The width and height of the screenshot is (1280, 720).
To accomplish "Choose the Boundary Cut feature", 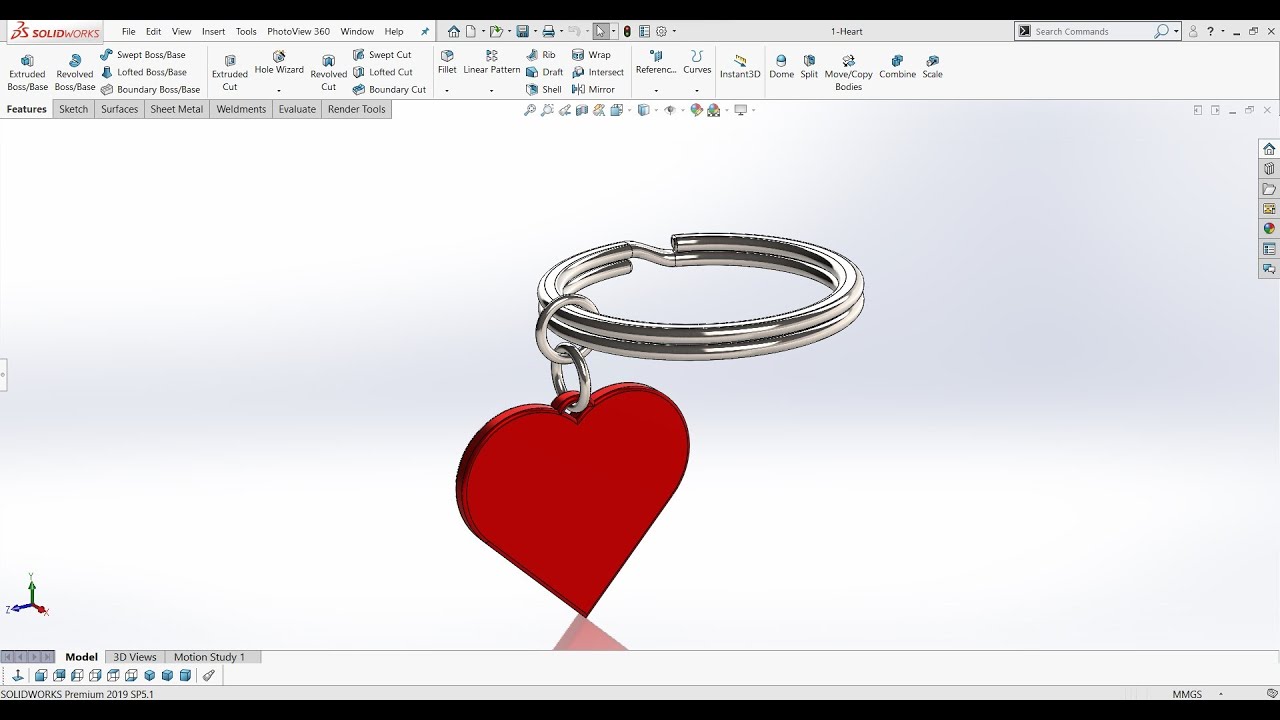I will (389, 89).
